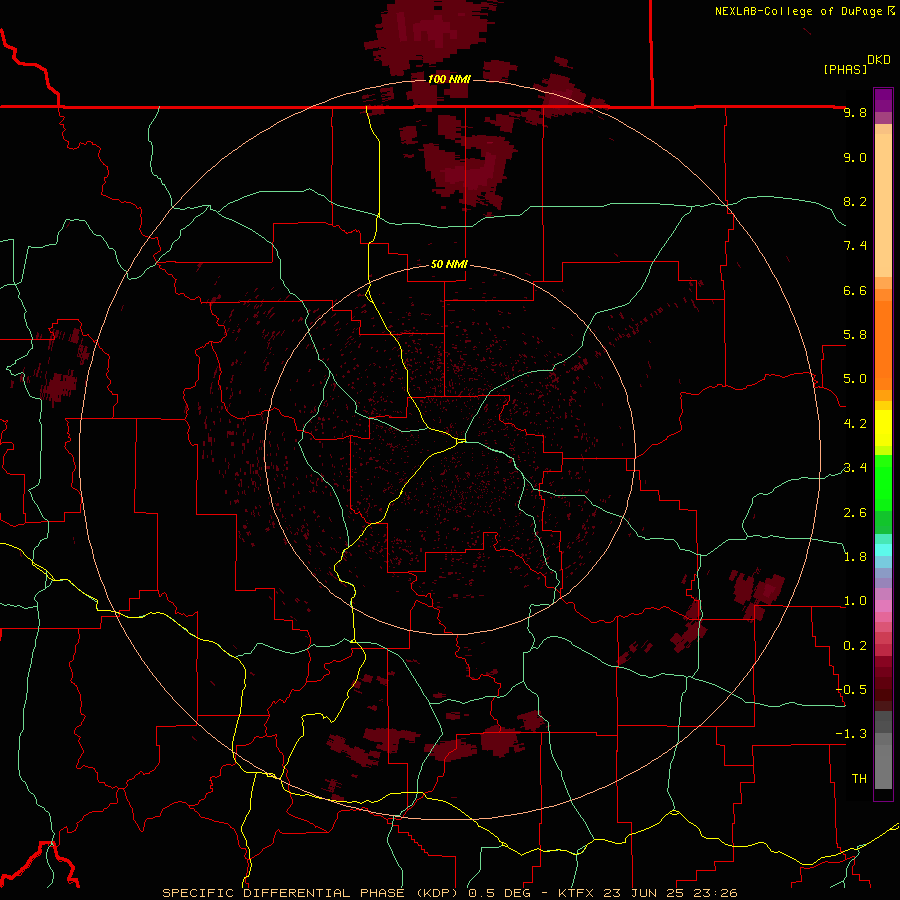This screenshot has height=900, width=900.
Task: Select the 5.0 scale value
Action: [855, 379]
